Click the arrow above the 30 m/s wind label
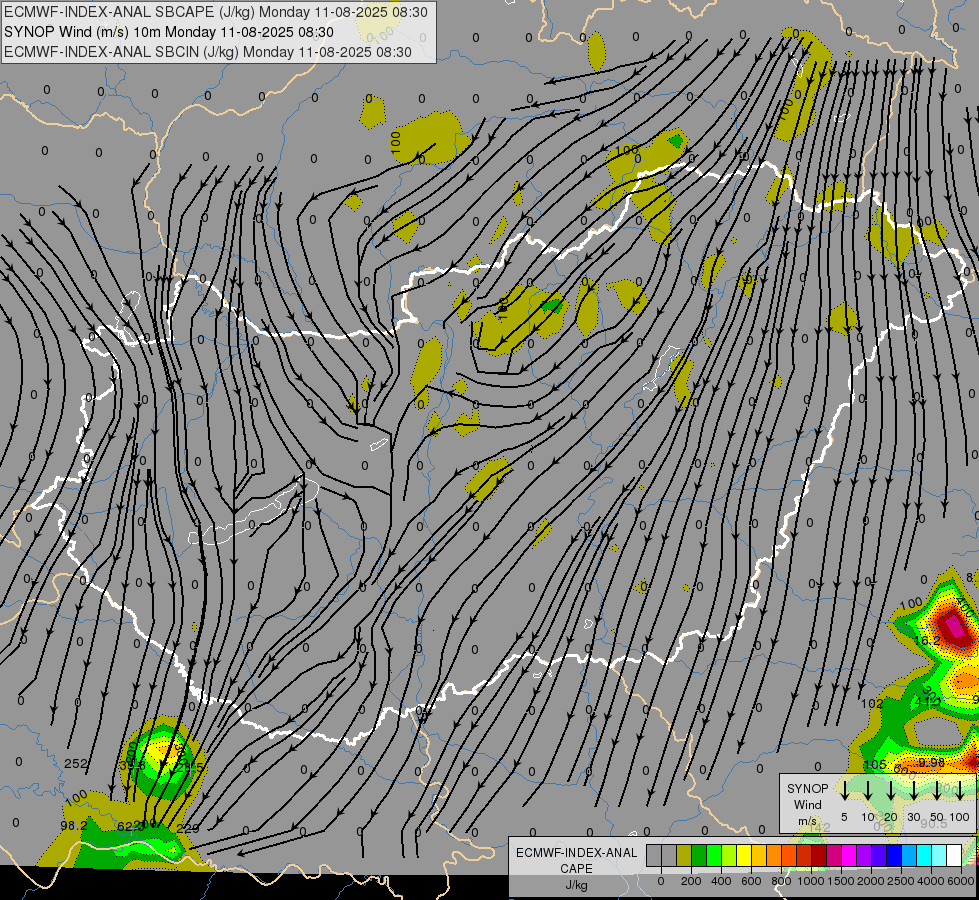 pos(913,790)
